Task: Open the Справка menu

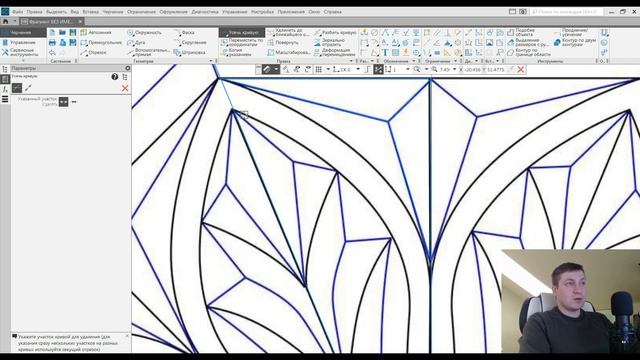Action: [333, 12]
